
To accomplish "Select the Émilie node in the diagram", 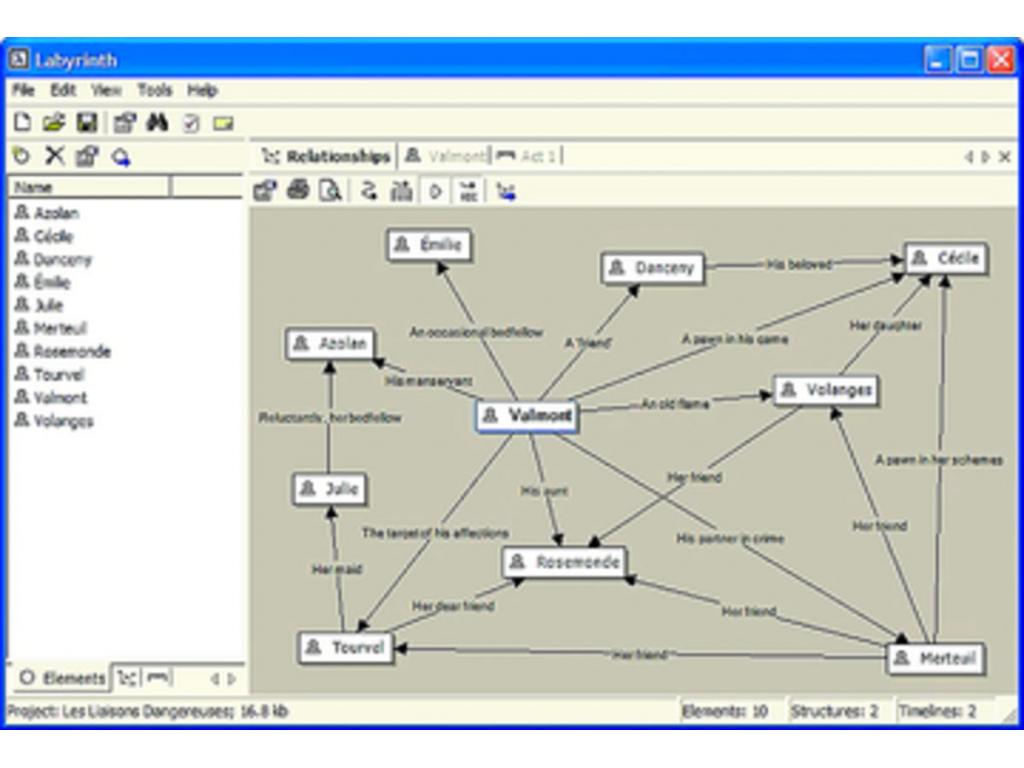I will click(429, 246).
